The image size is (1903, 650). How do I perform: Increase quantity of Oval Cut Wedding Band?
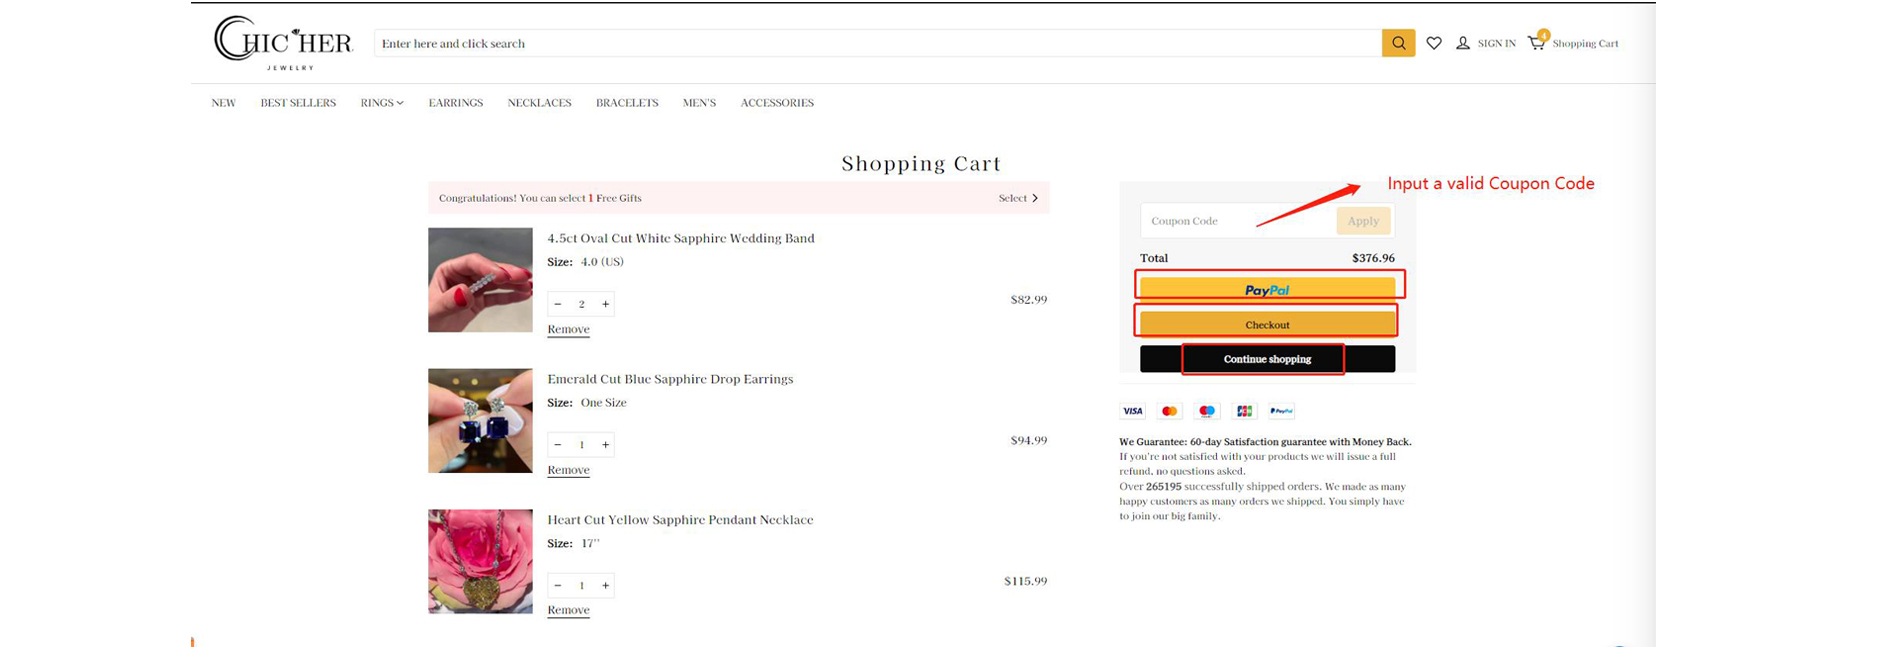coord(605,304)
